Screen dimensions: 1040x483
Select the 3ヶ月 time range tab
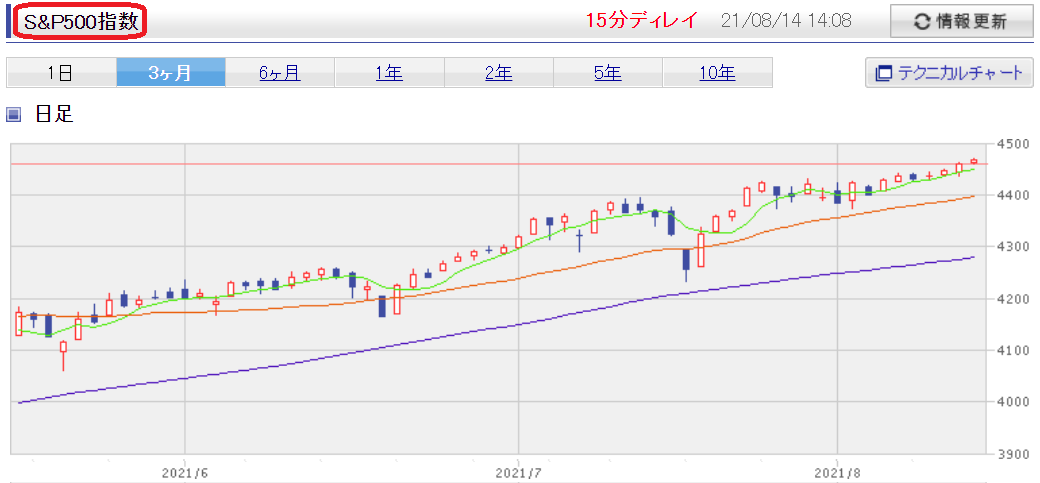[170, 72]
